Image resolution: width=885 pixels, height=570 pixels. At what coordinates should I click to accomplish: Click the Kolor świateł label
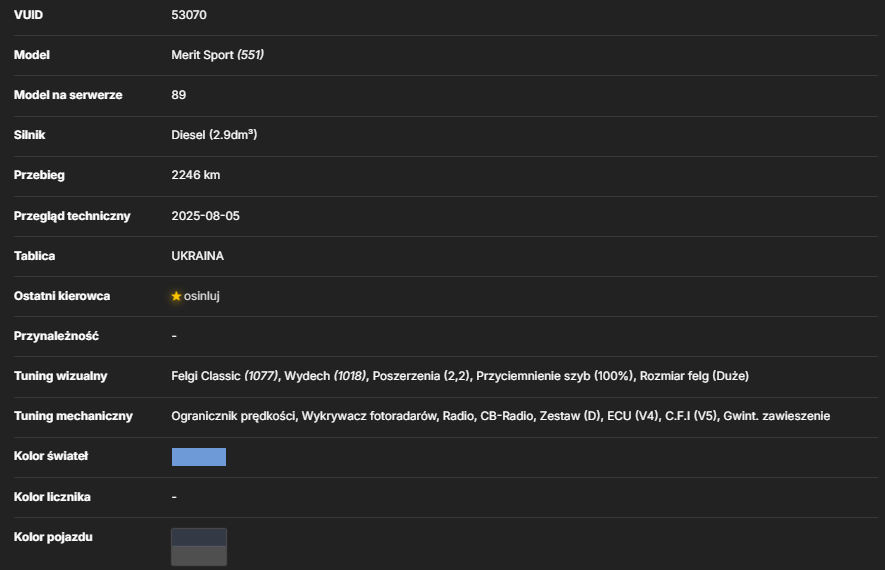(51, 456)
